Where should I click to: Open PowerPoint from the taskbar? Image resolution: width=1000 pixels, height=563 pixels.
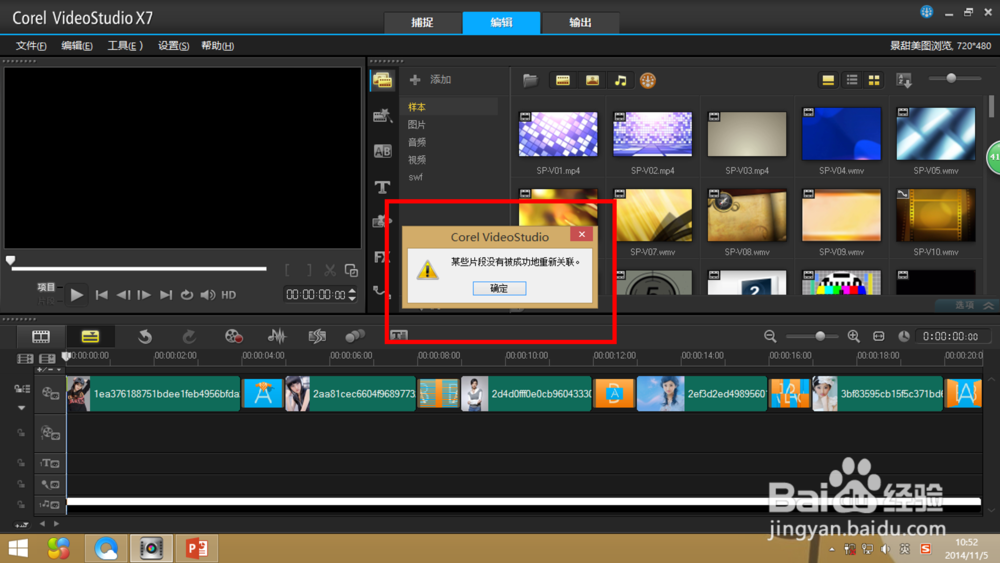tap(196, 548)
